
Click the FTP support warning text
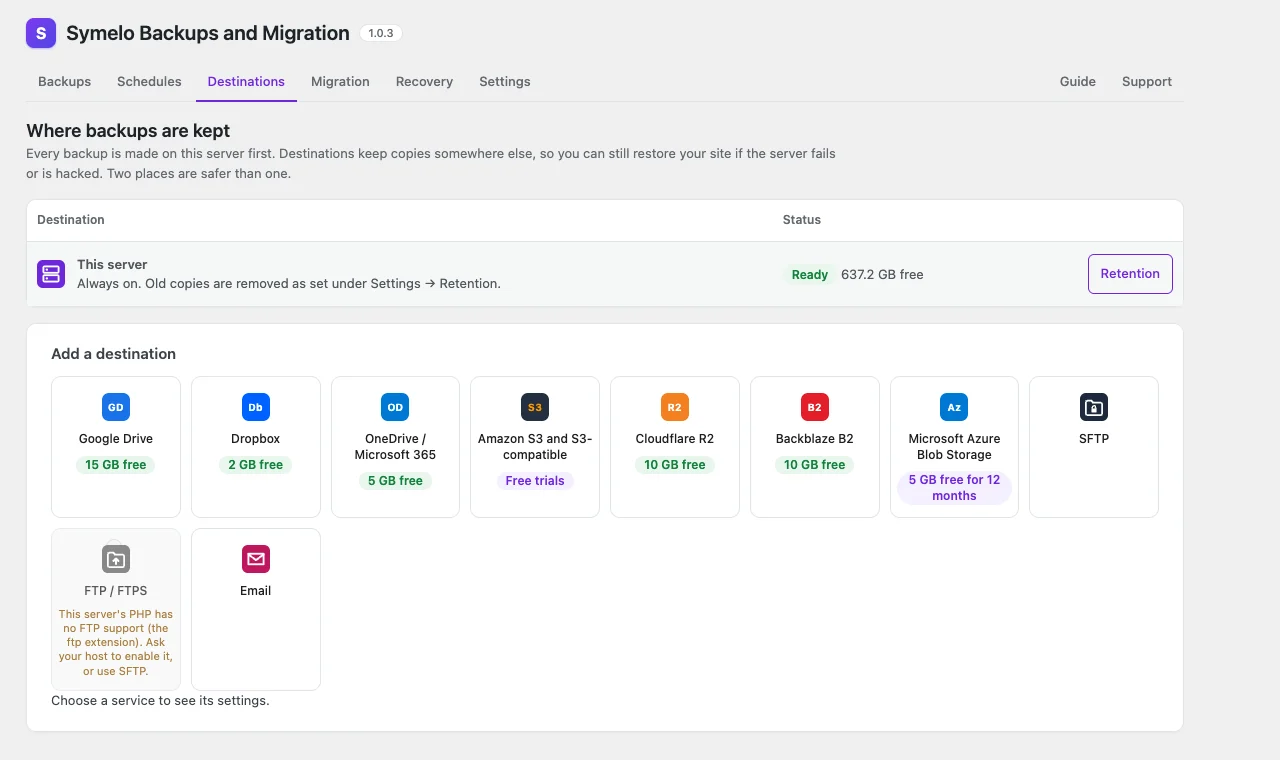click(x=116, y=643)
